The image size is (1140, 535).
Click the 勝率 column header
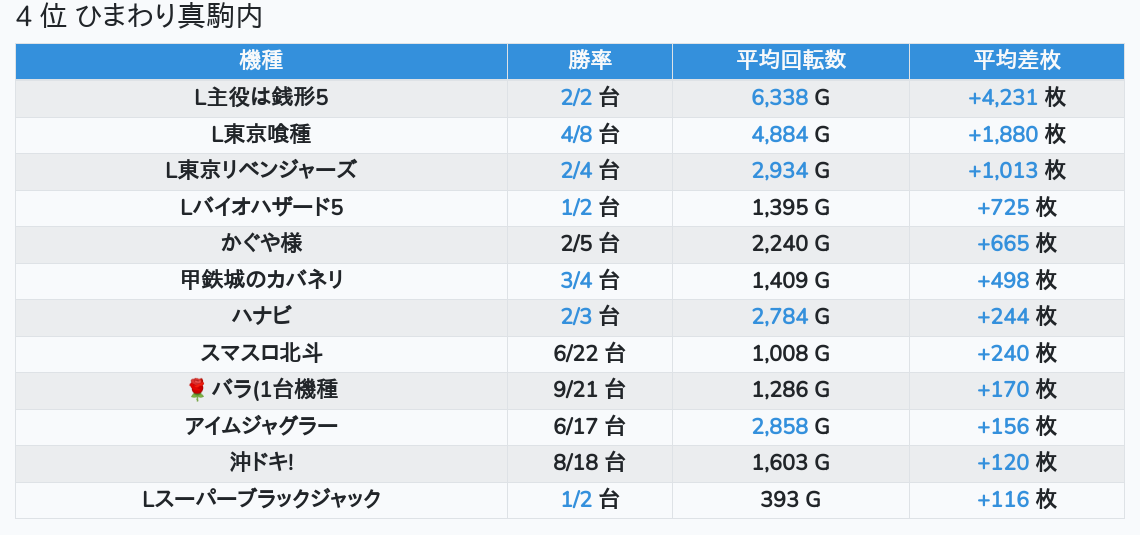(590, 60)
